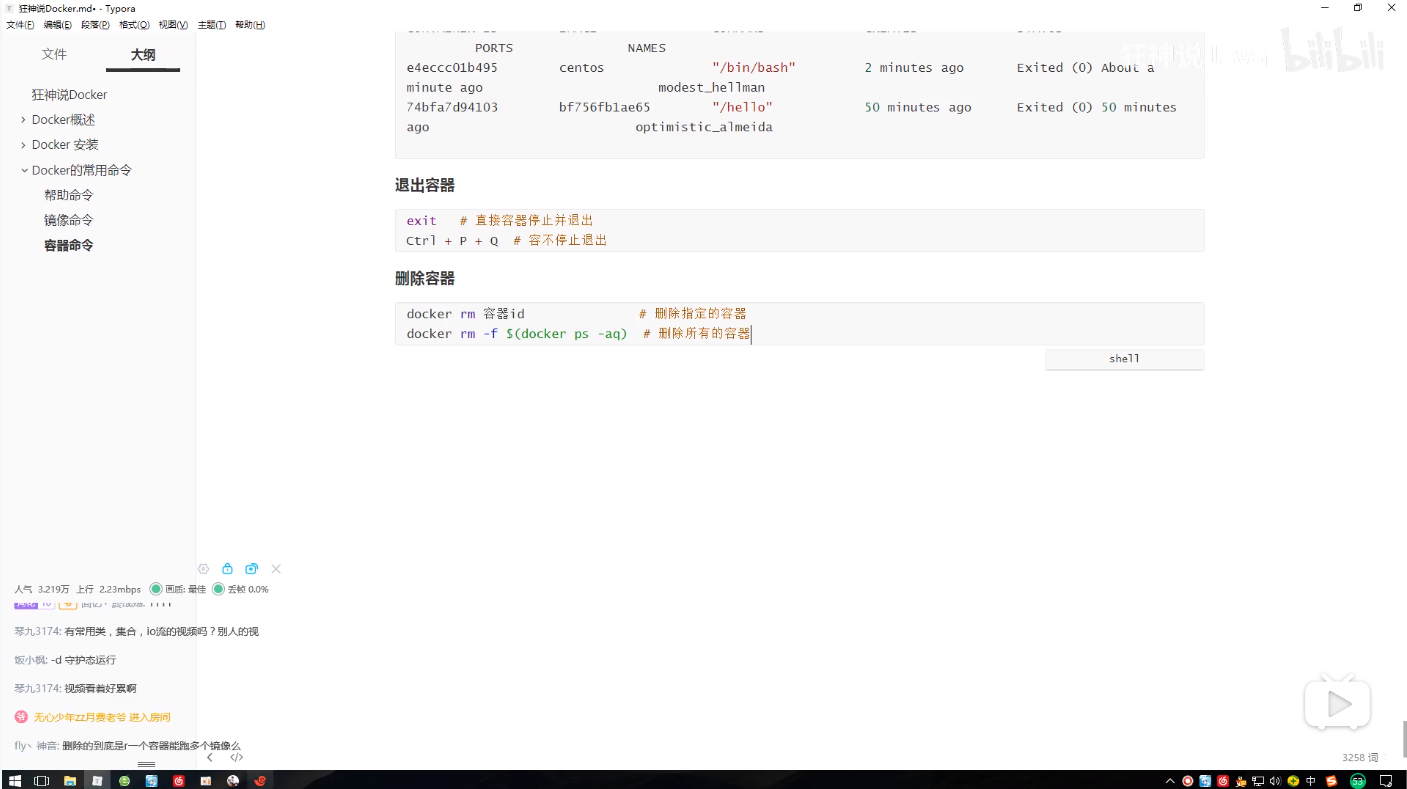Click the green 53 circle tray icon
This screenshot has width=1407, height=789.
pyautogui.click(x=1358, y=781)
